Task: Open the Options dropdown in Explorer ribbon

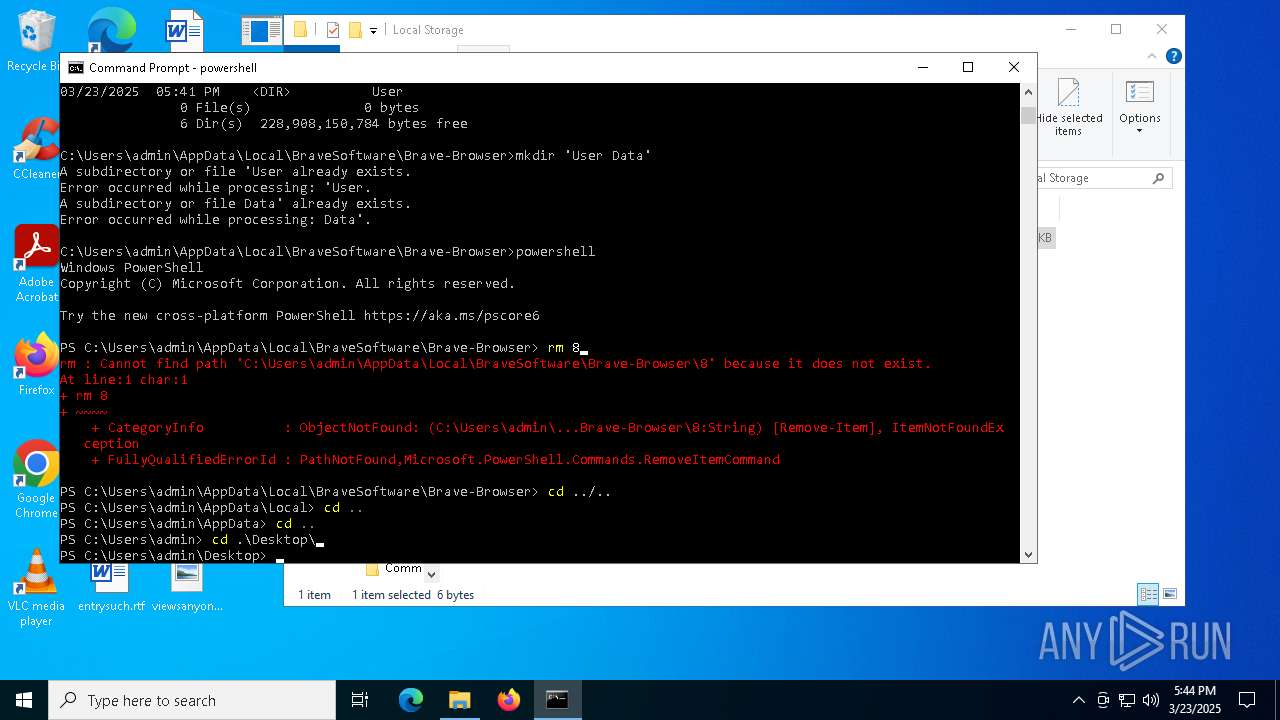Action: pyautogui.click(x=1140, y=108)
